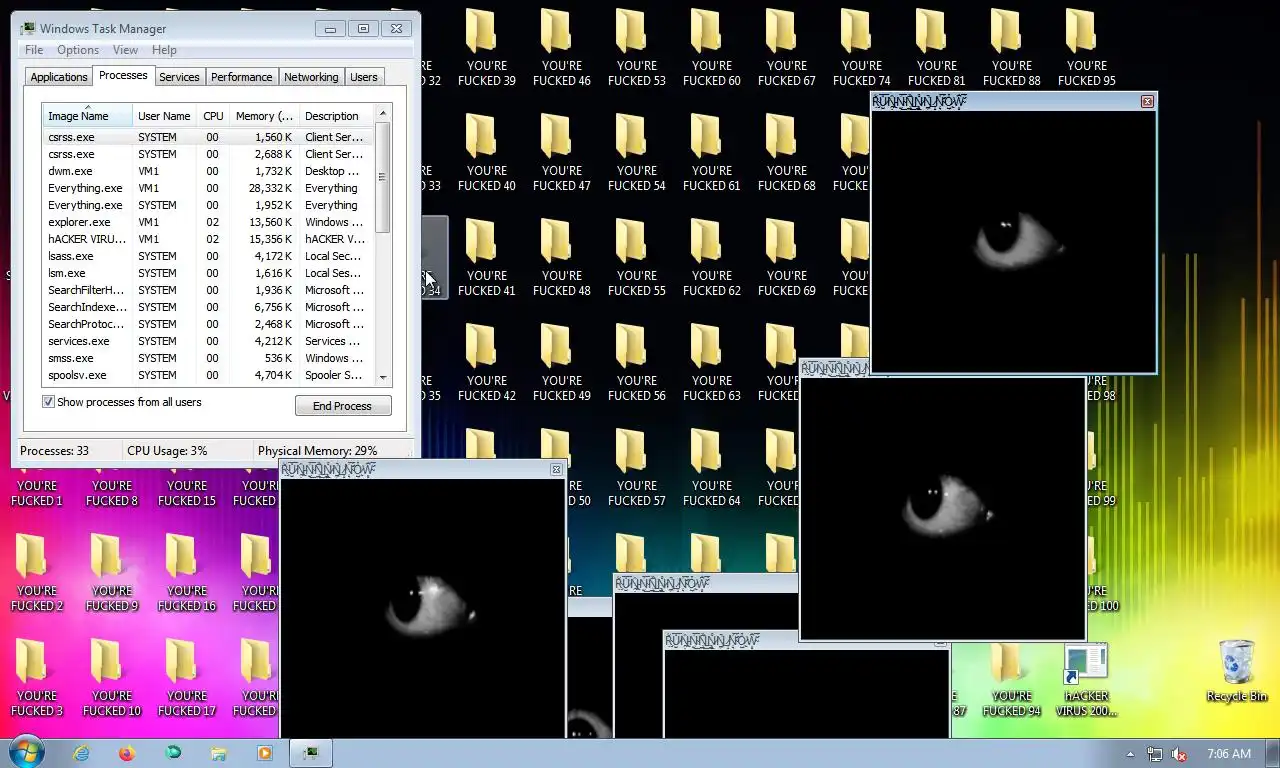Open the Start menu orb
This screenshot has width=1280, height=768.
(27, 752)
